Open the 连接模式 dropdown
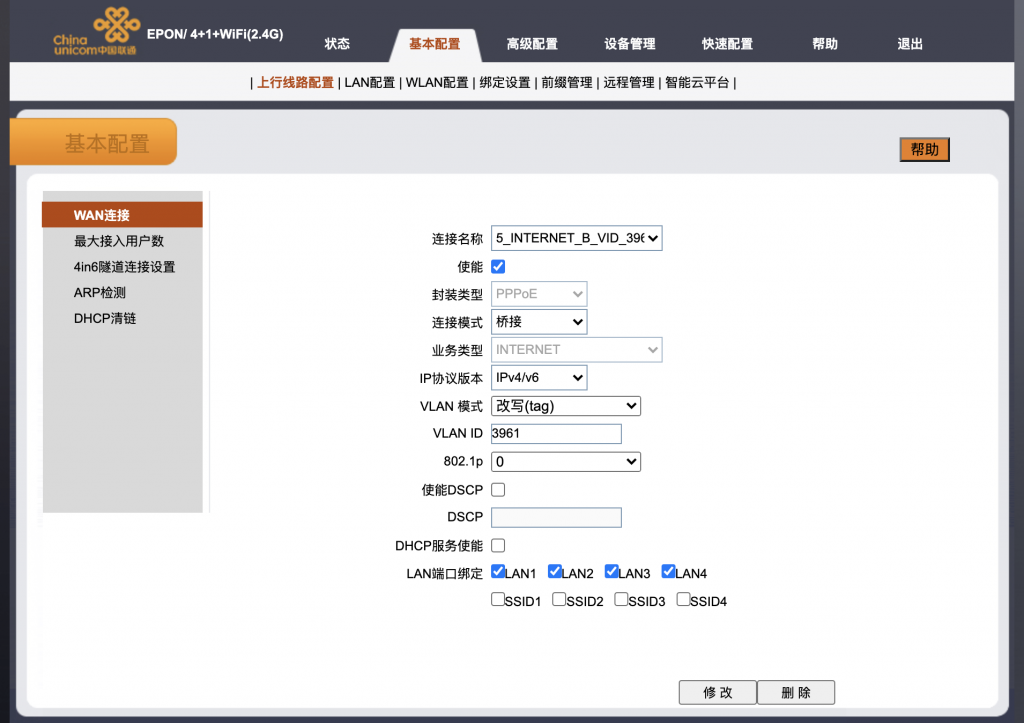The width and height of the screenshot is (1024, 723). coord(539,322)
